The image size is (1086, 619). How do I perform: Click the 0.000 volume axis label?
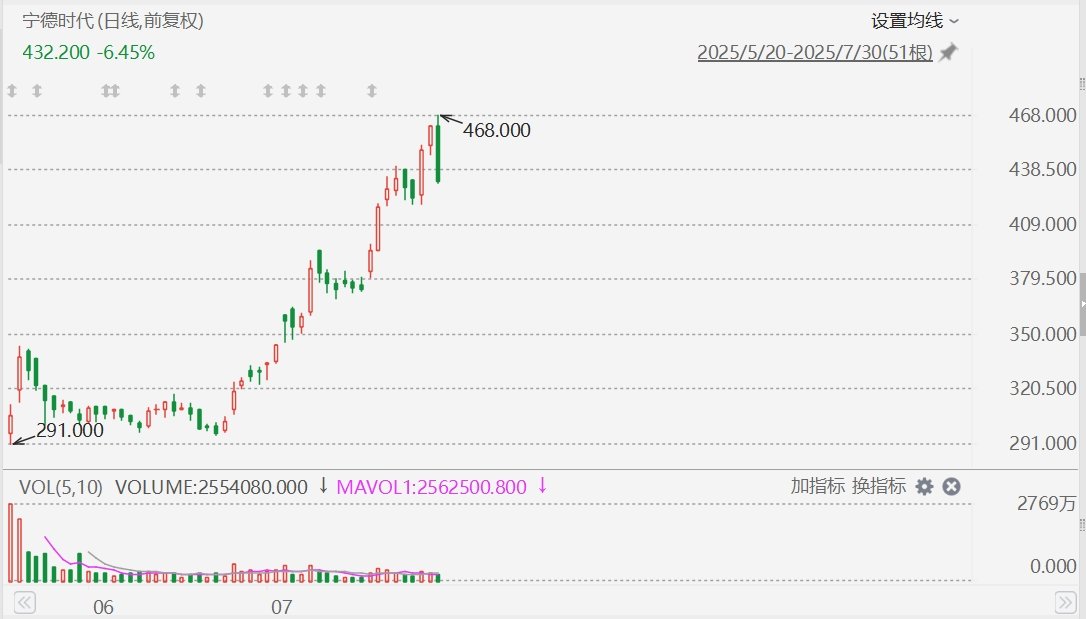click(x=1053, y=566)
